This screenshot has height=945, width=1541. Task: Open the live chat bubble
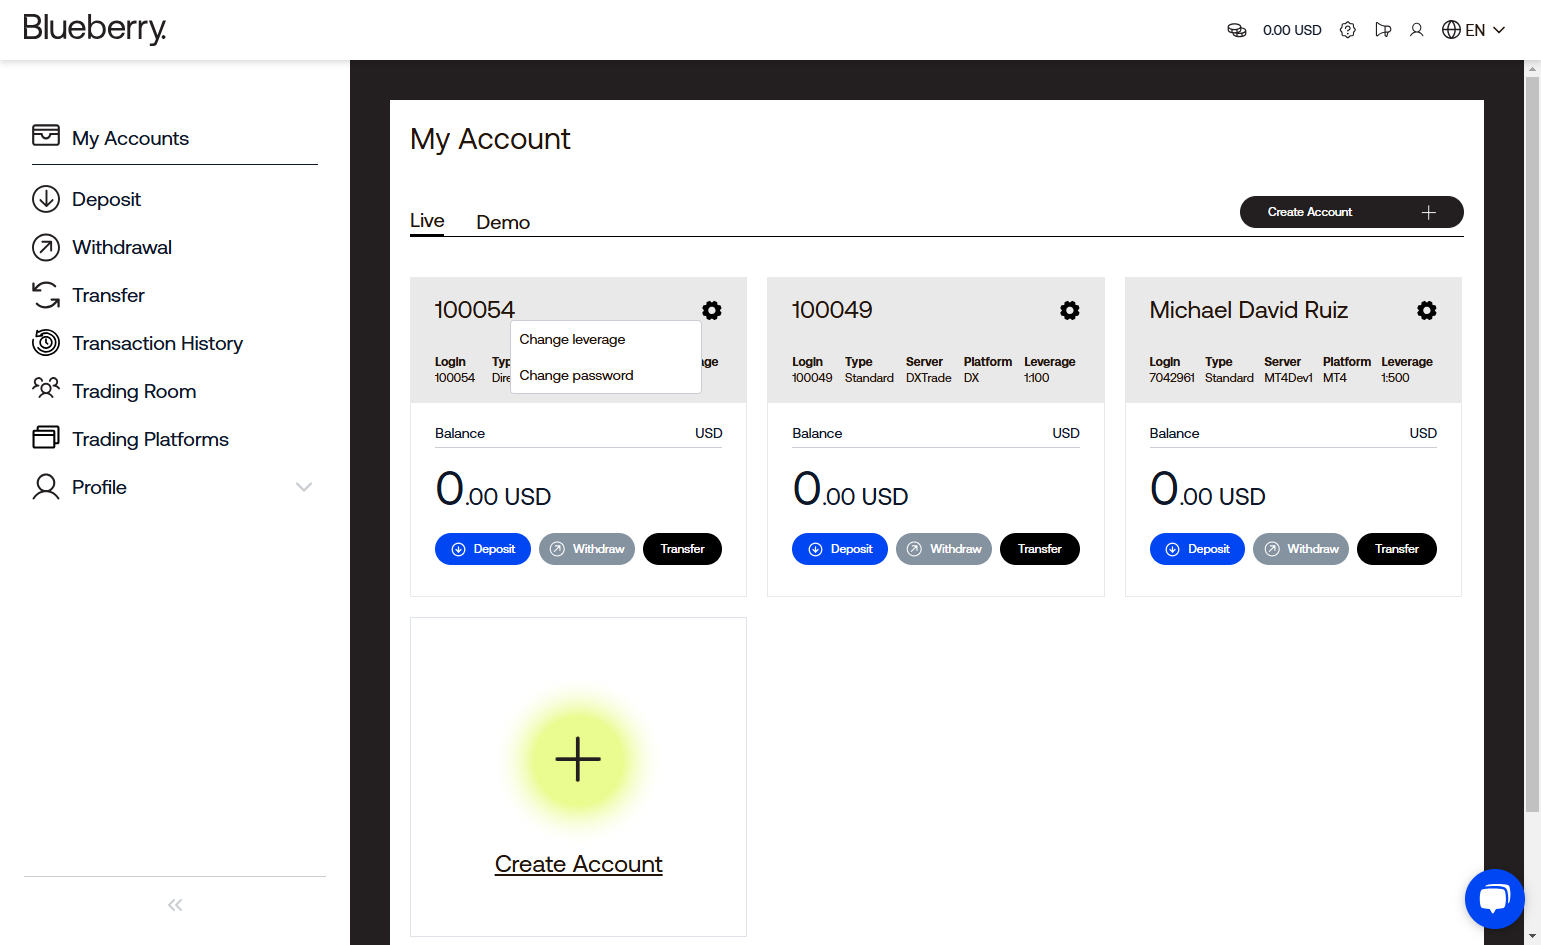pos(1494,898)
